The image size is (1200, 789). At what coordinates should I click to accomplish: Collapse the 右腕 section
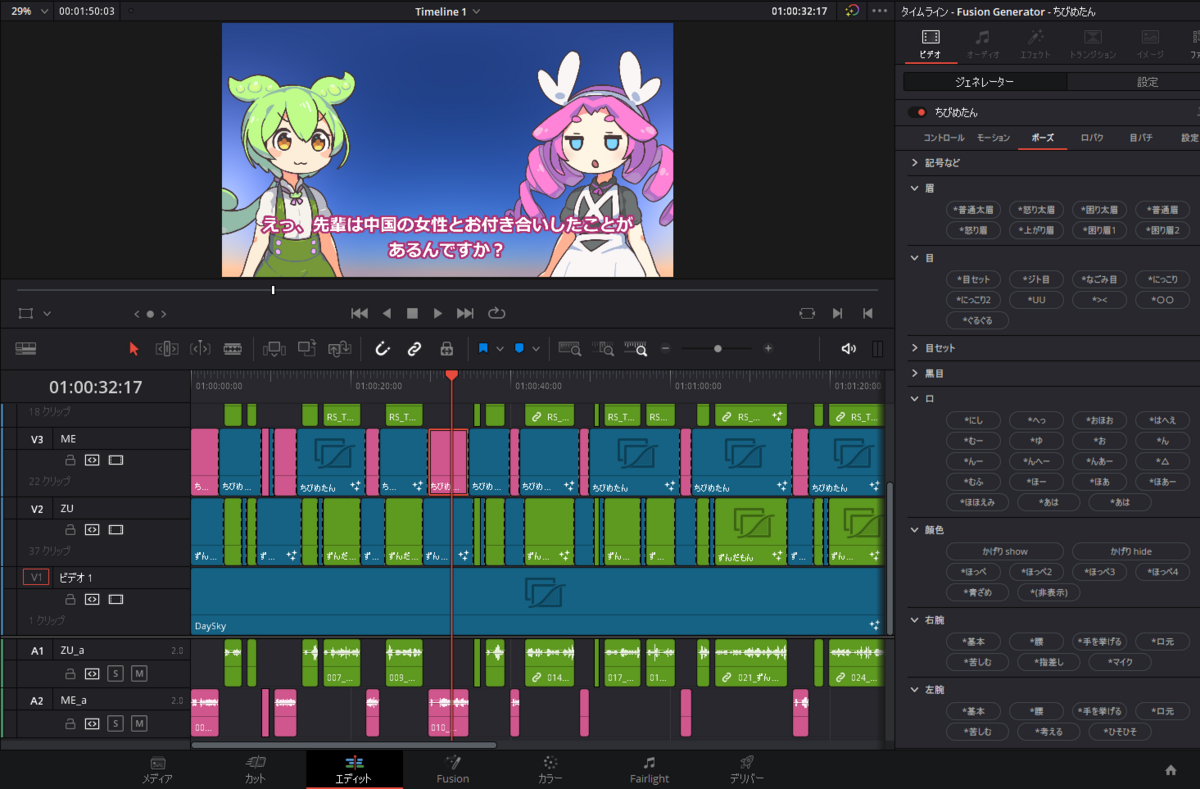[x=914, y=620]
